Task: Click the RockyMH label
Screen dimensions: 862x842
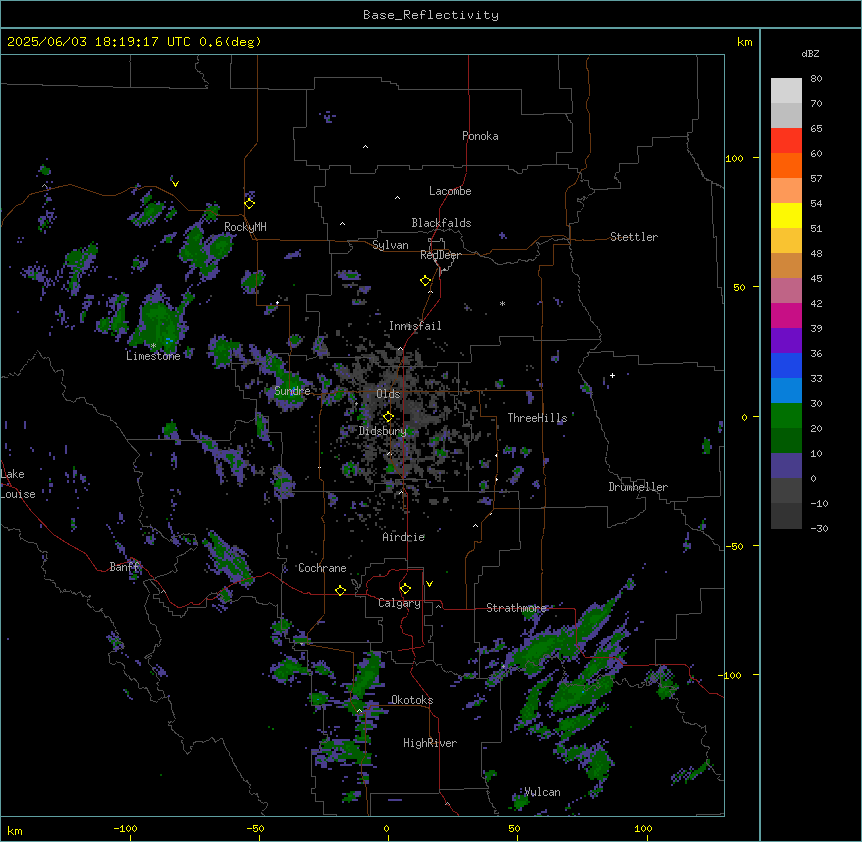Action: tap(245, 227)
